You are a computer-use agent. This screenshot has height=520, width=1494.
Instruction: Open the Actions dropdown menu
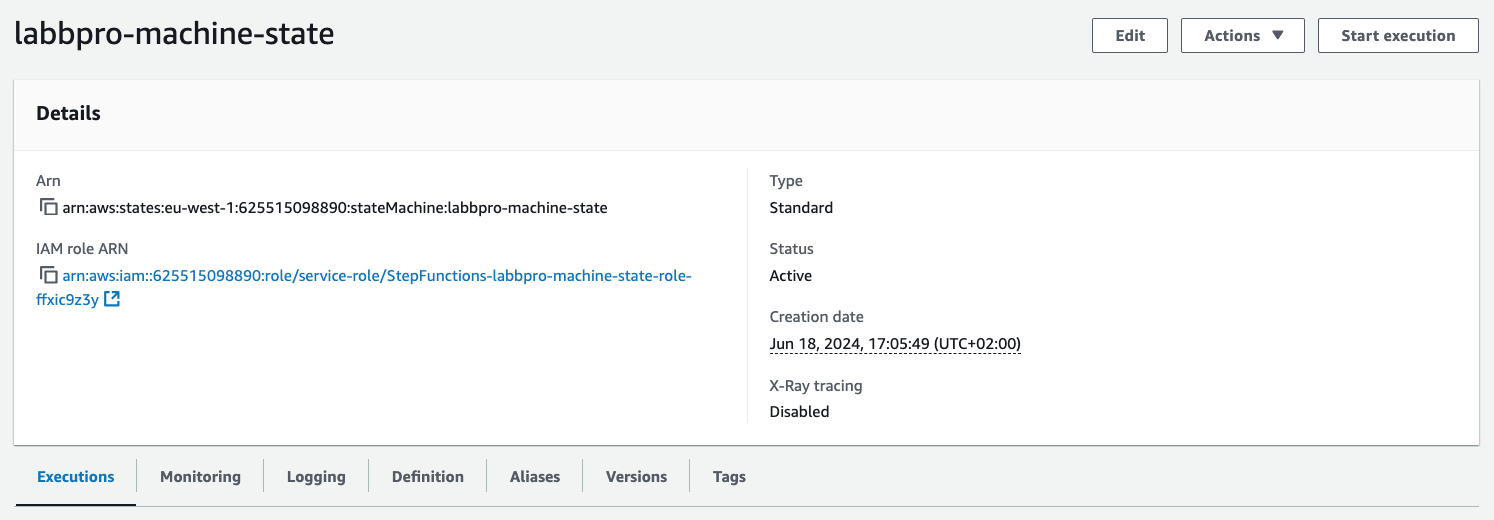point(1242,35)
